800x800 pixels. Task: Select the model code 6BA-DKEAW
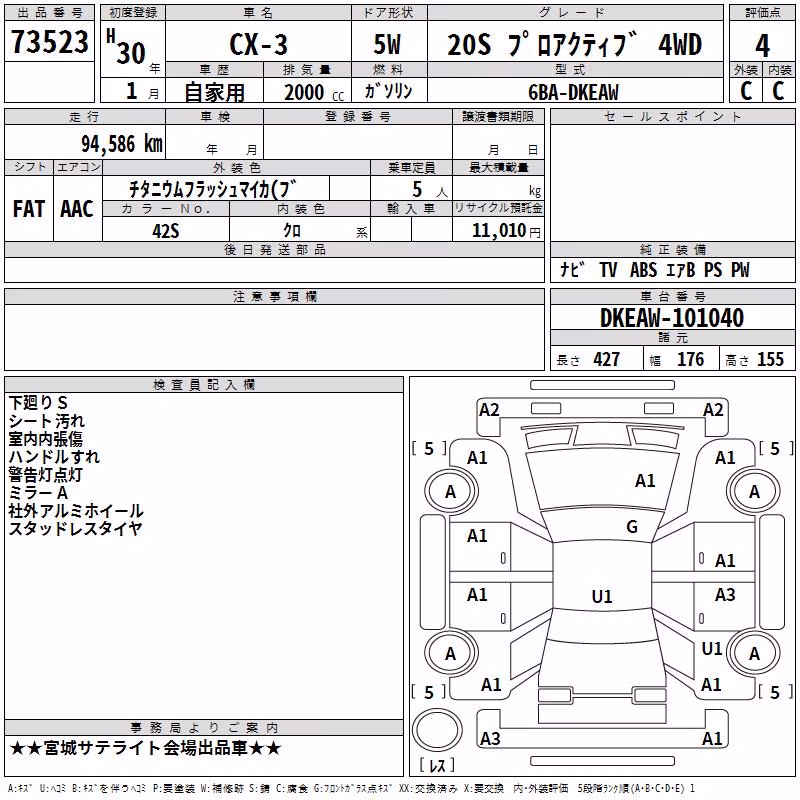[x=573, y=92]
